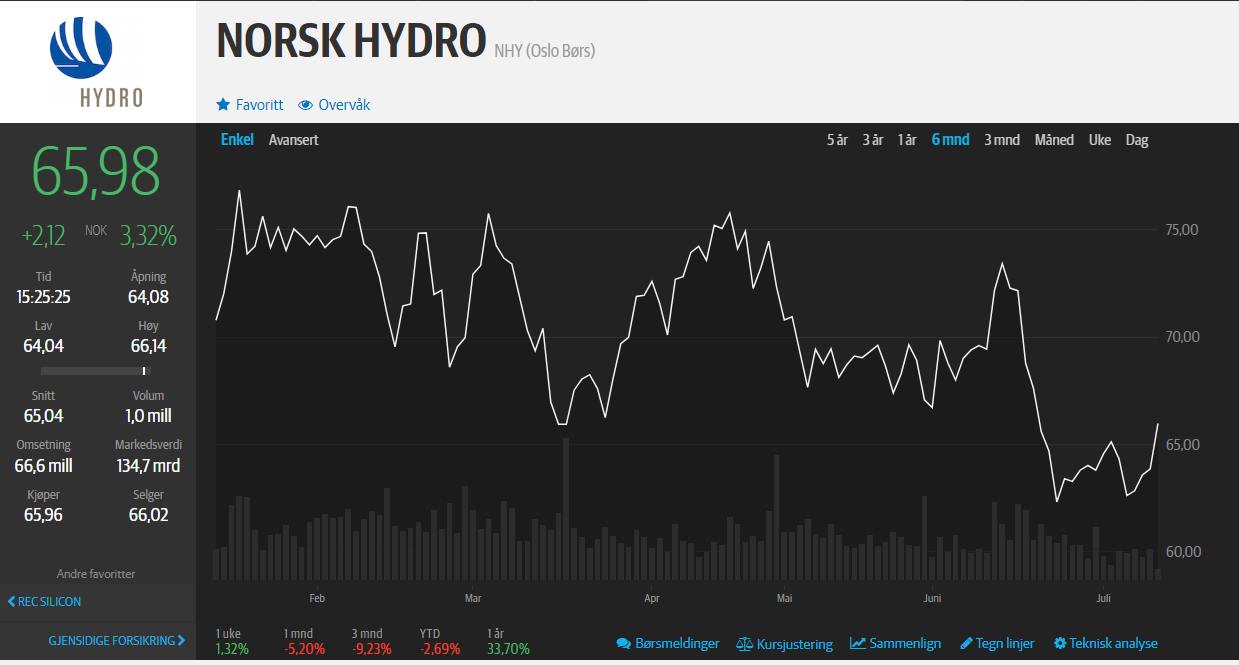Select the Dag time range
This screenshot has width=1239, height=665.
point(1137,140)
